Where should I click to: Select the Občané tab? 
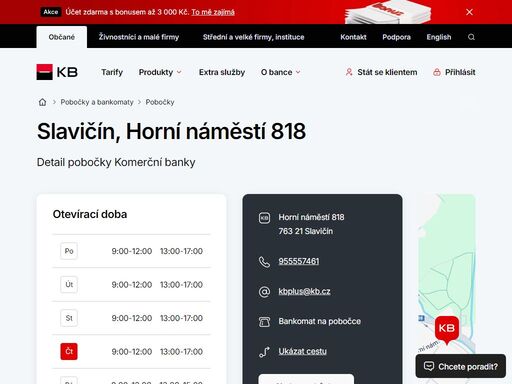pyautogui.click(x=62, y=37)
